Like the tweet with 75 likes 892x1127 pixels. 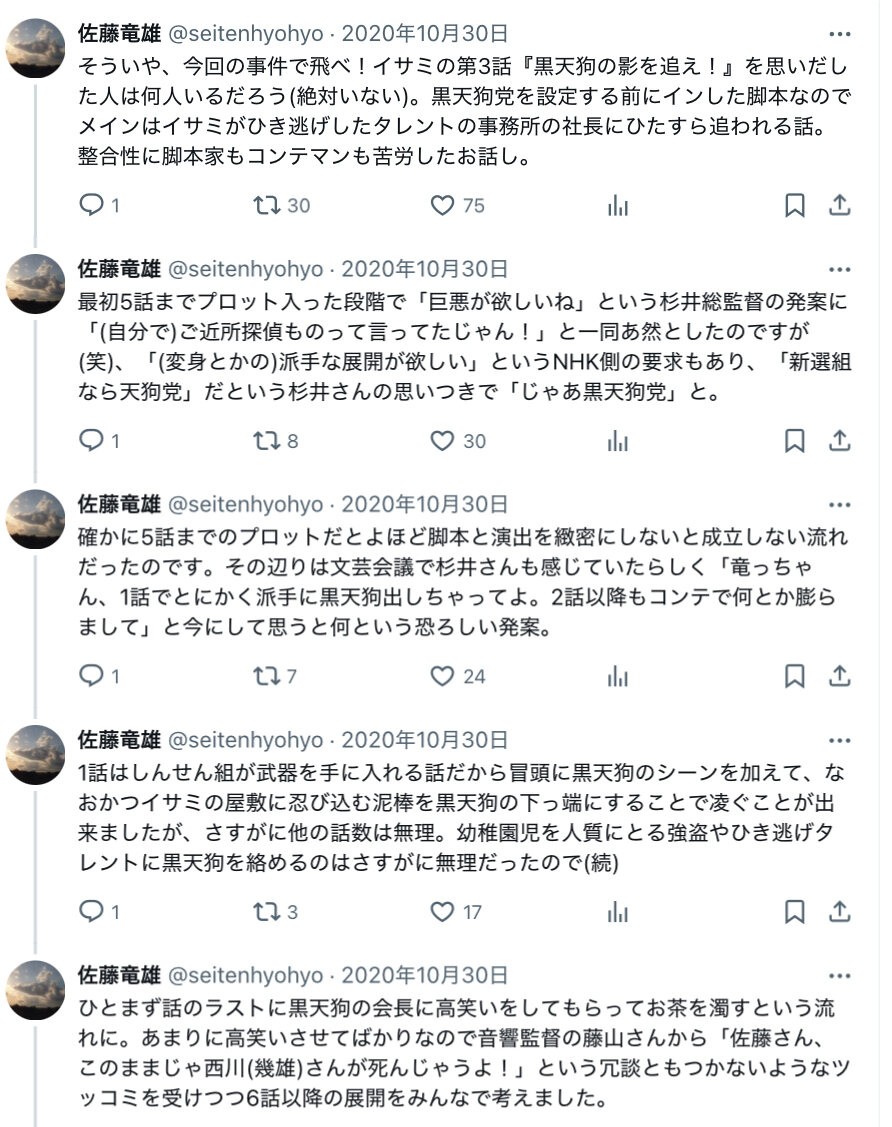442,206
